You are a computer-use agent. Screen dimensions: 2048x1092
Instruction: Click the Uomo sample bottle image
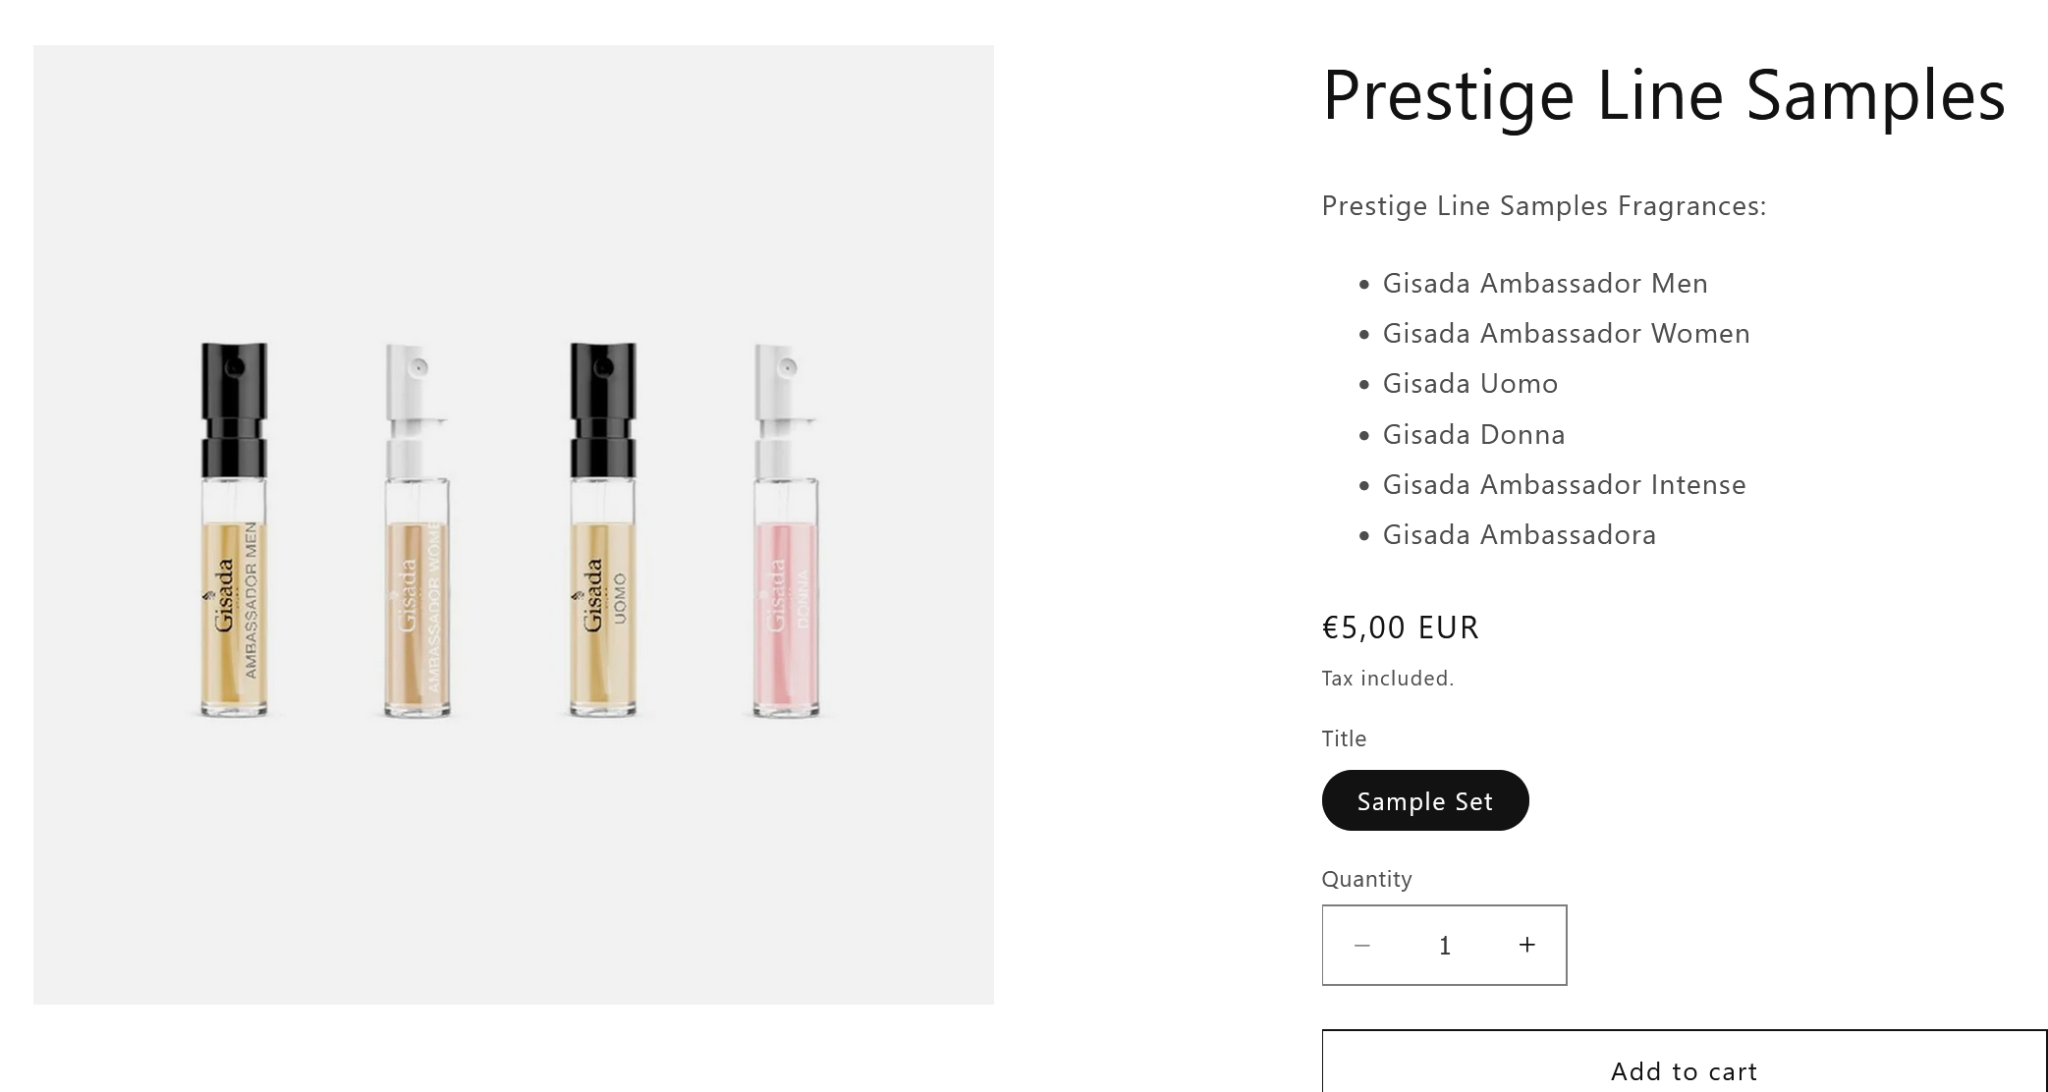pyautogui.click(x=602, y=530)
